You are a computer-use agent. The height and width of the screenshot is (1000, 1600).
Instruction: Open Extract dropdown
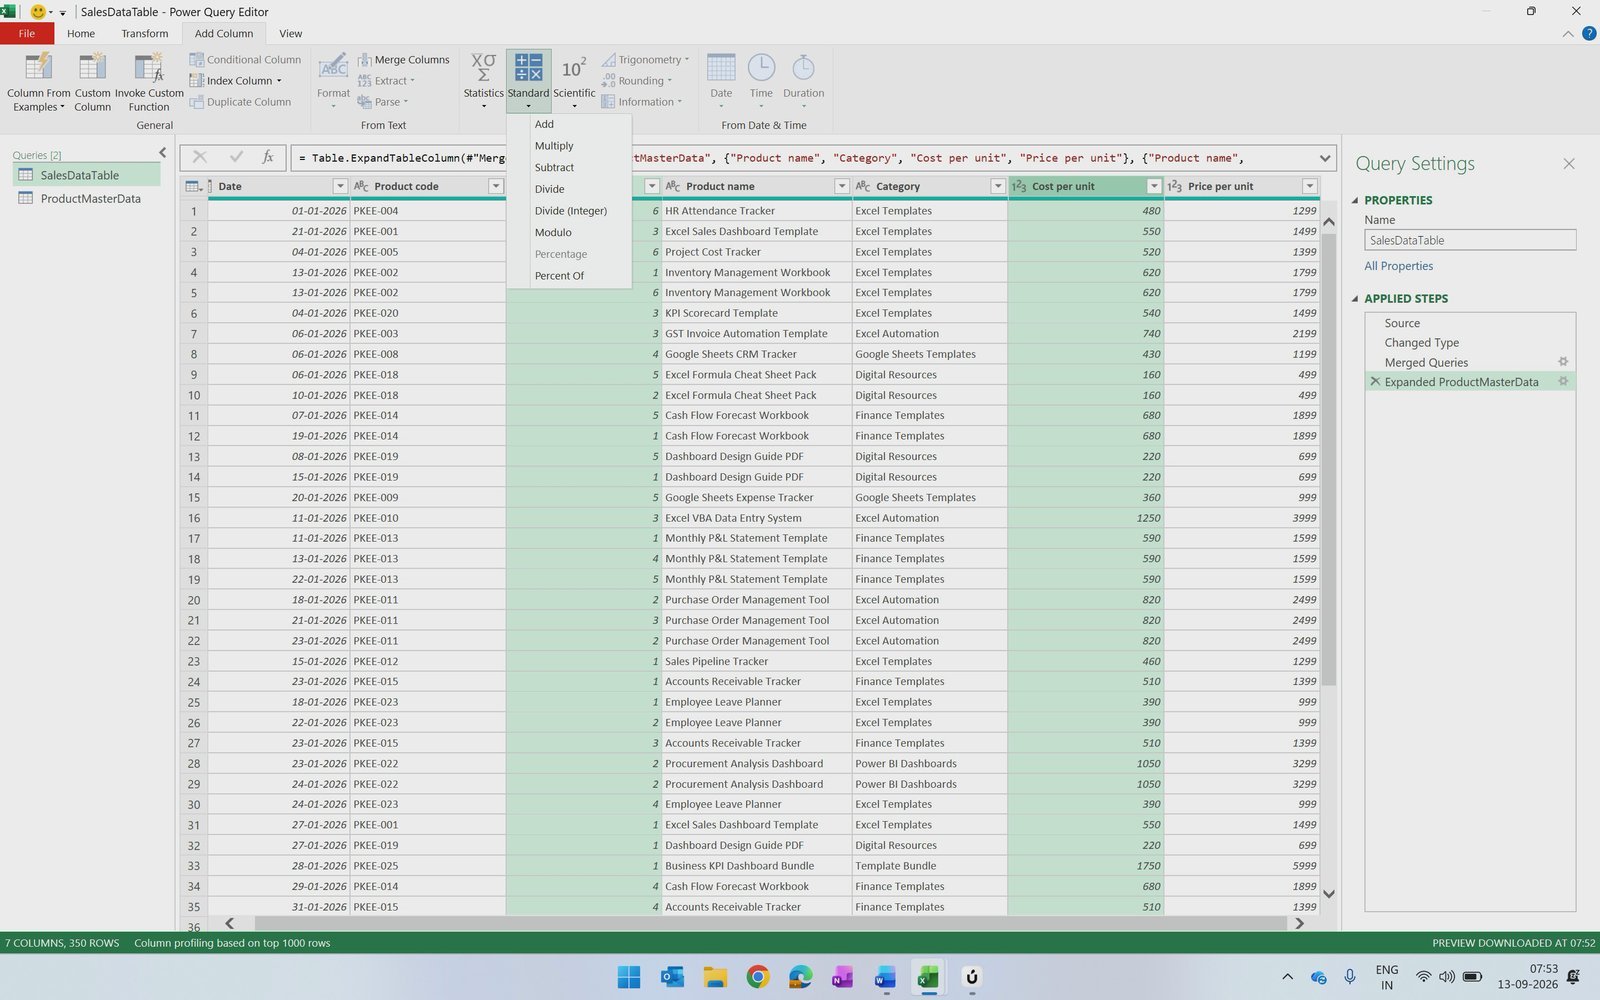(x=386, y=81)
